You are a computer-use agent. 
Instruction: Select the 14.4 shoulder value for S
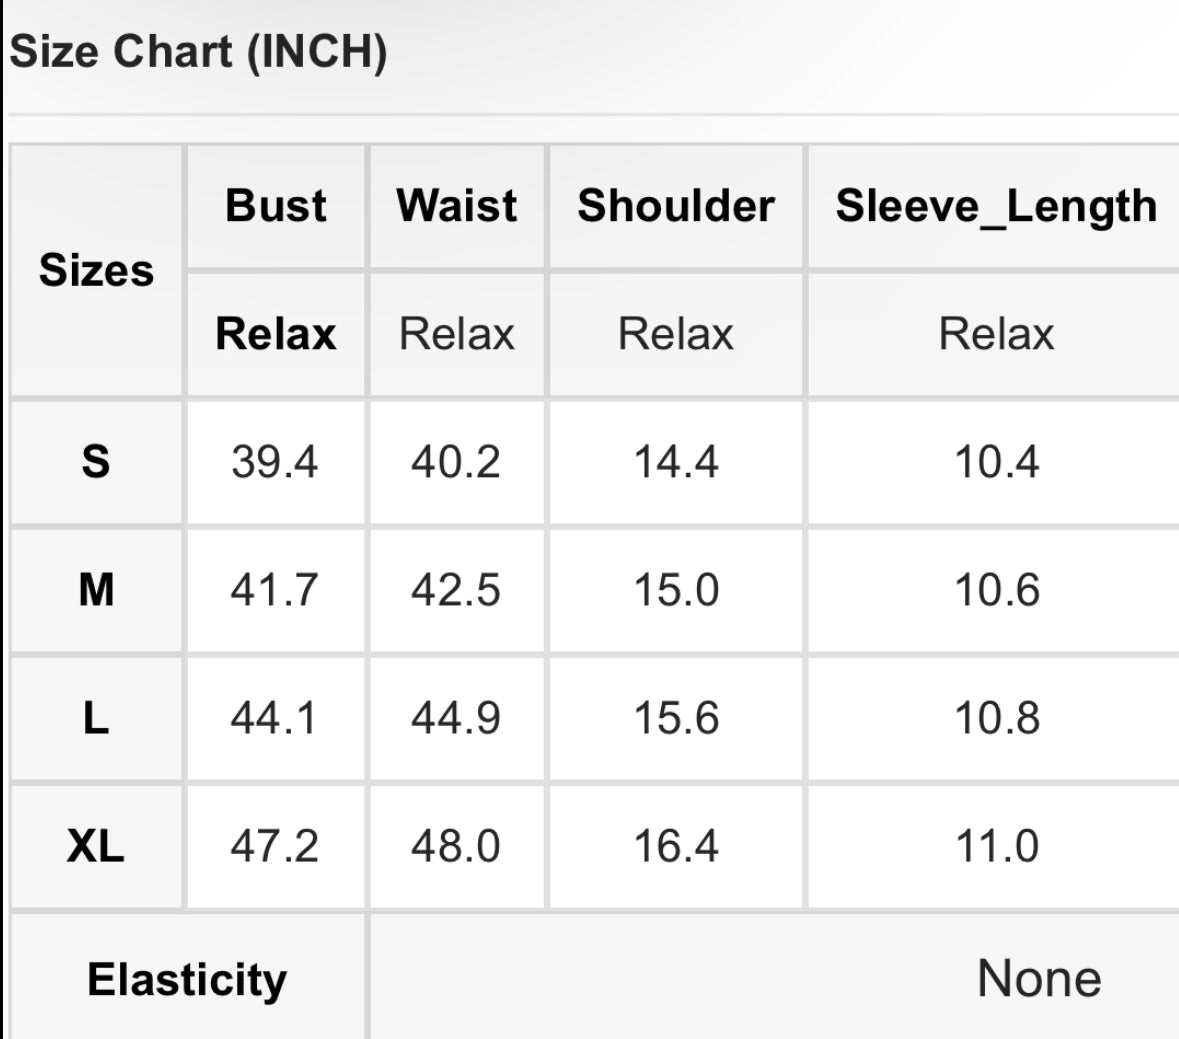click(676, 462)
